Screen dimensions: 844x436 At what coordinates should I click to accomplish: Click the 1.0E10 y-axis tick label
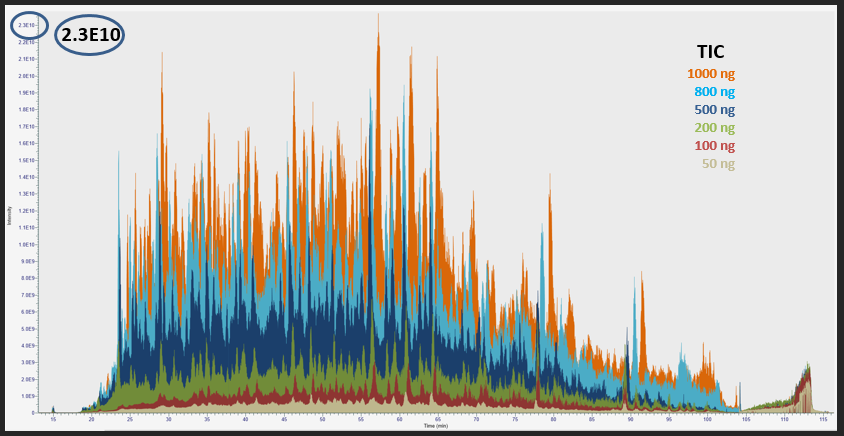tap(27, 244)
